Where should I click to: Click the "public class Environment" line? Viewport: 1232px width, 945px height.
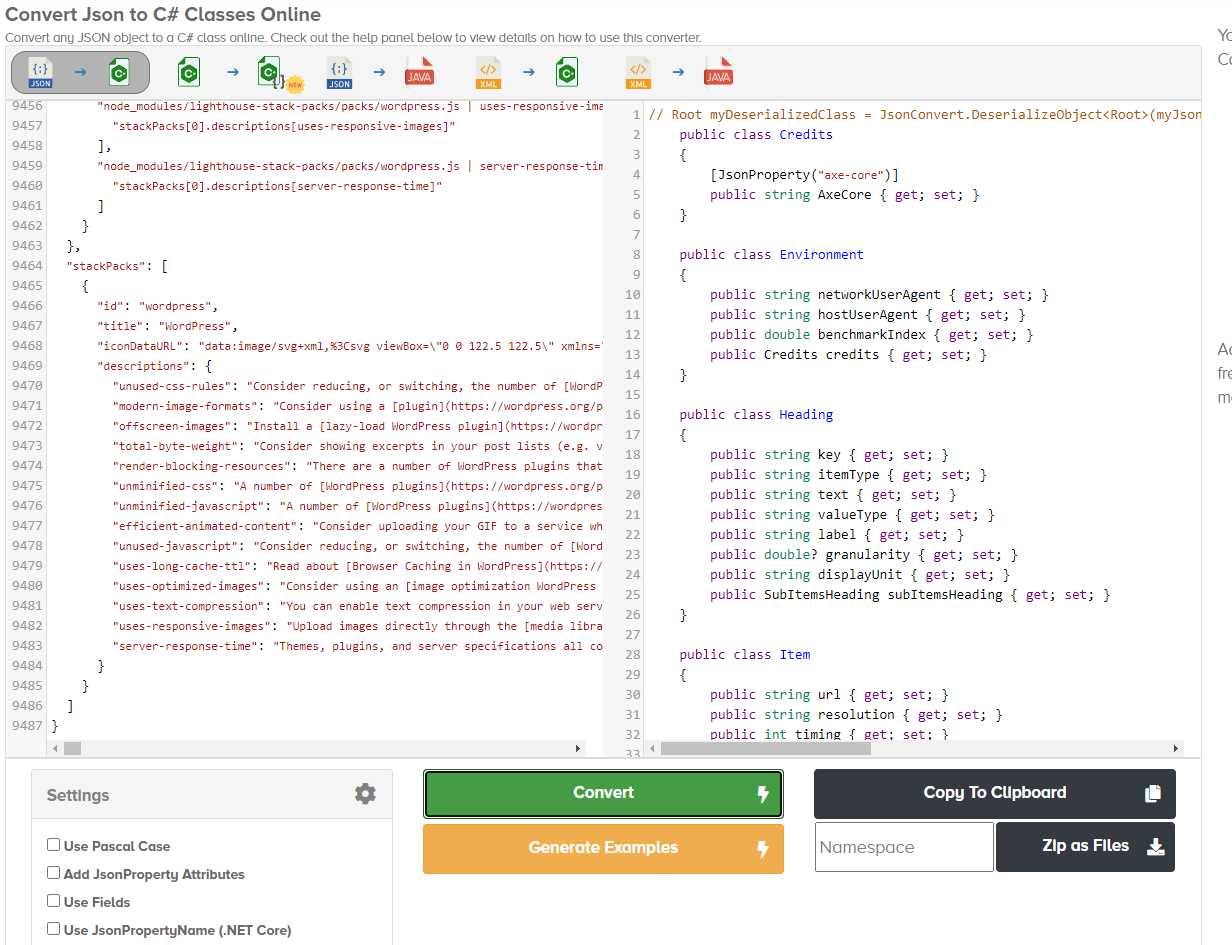pos(772,254)
